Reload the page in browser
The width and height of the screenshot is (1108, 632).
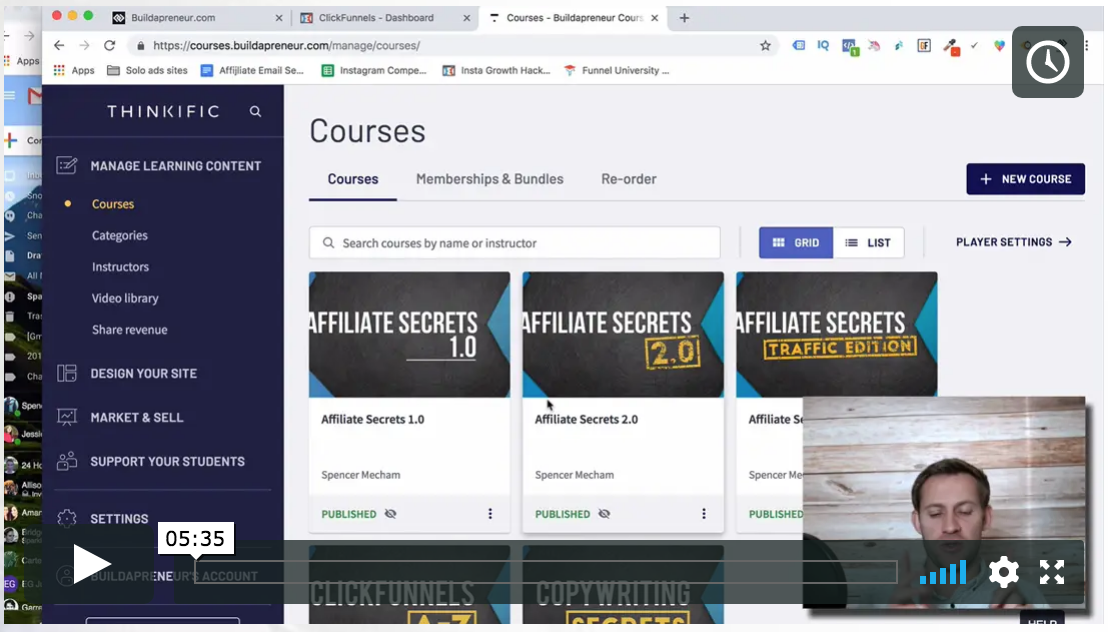(110, 46)
